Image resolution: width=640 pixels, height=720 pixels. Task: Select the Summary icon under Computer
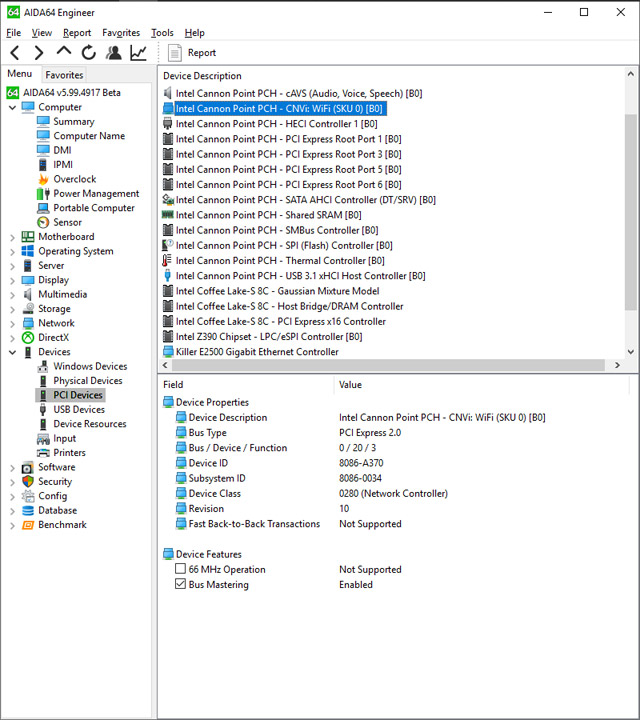[x=43, y=121]
